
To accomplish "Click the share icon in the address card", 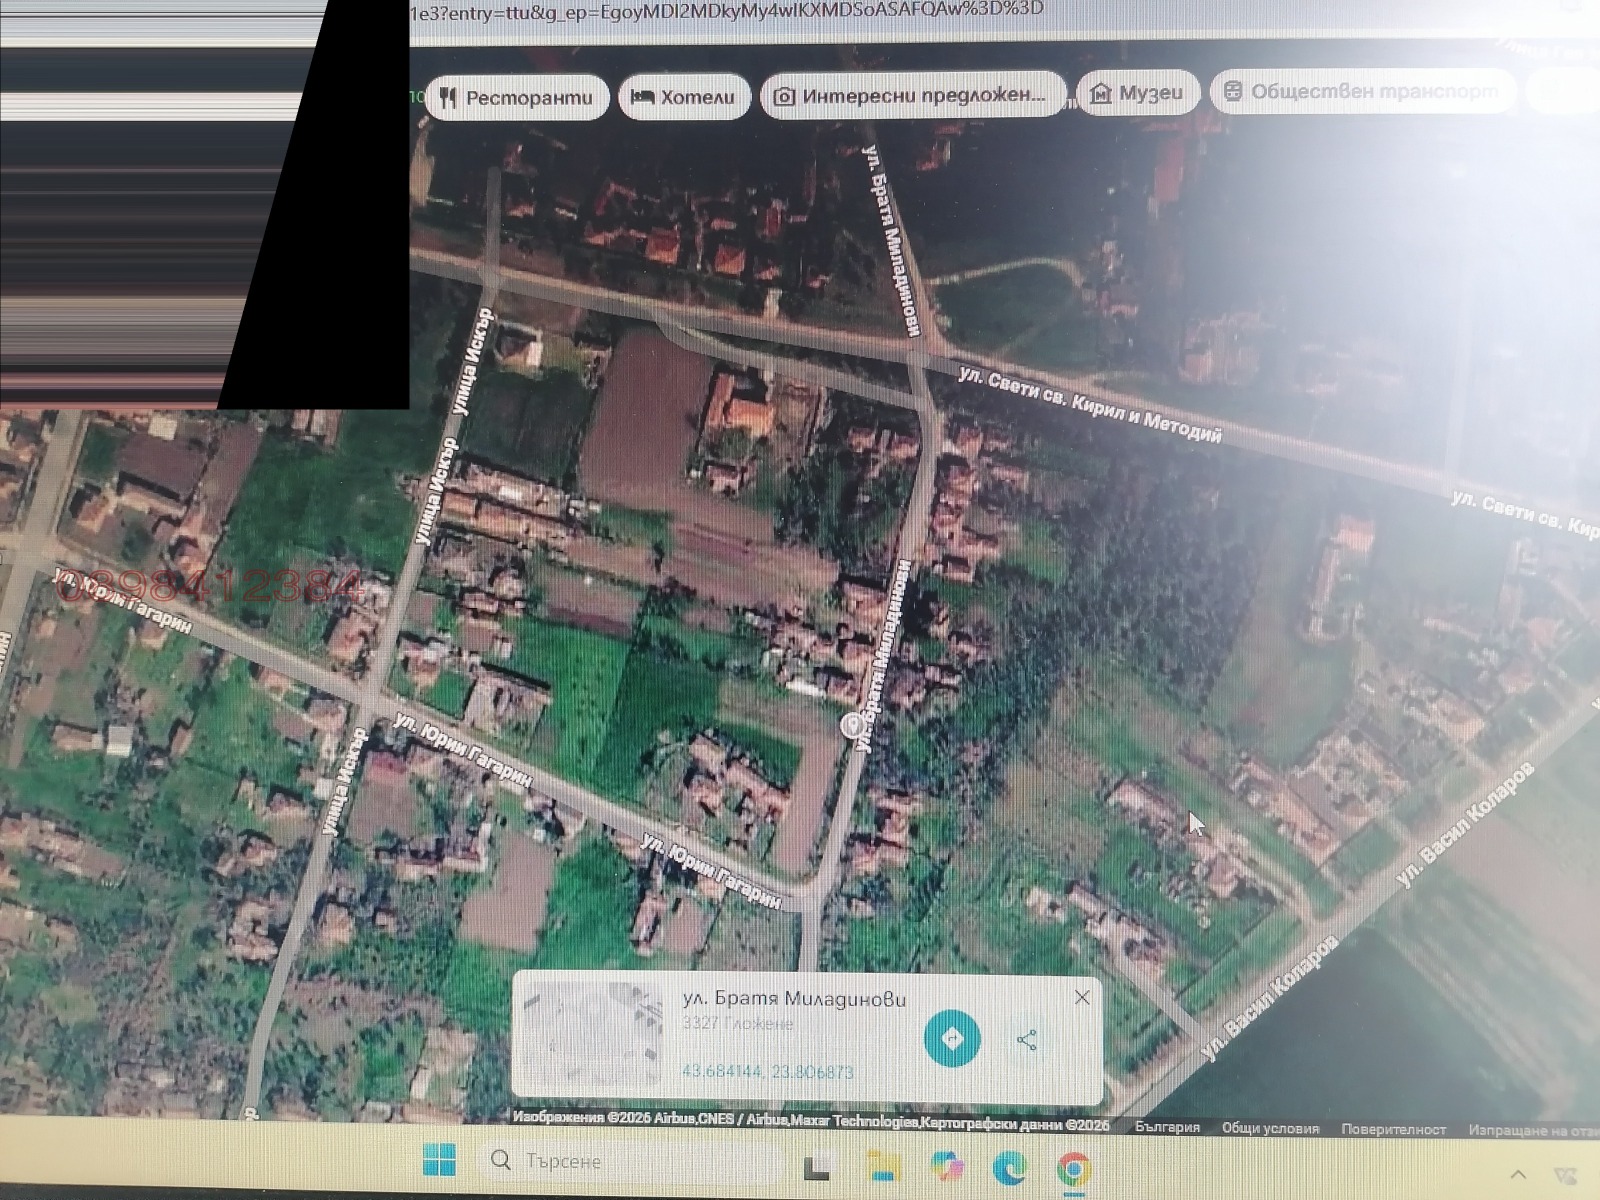I will tap(1027, 1039).
